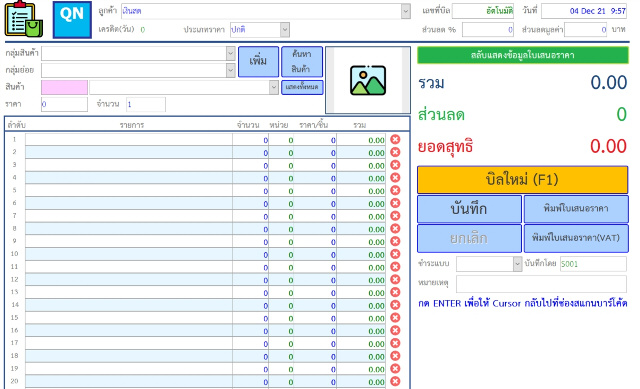The height and width of the screenshot is (389, 640).
Task: Focus the pink product code field
Action: coord(64,87)
